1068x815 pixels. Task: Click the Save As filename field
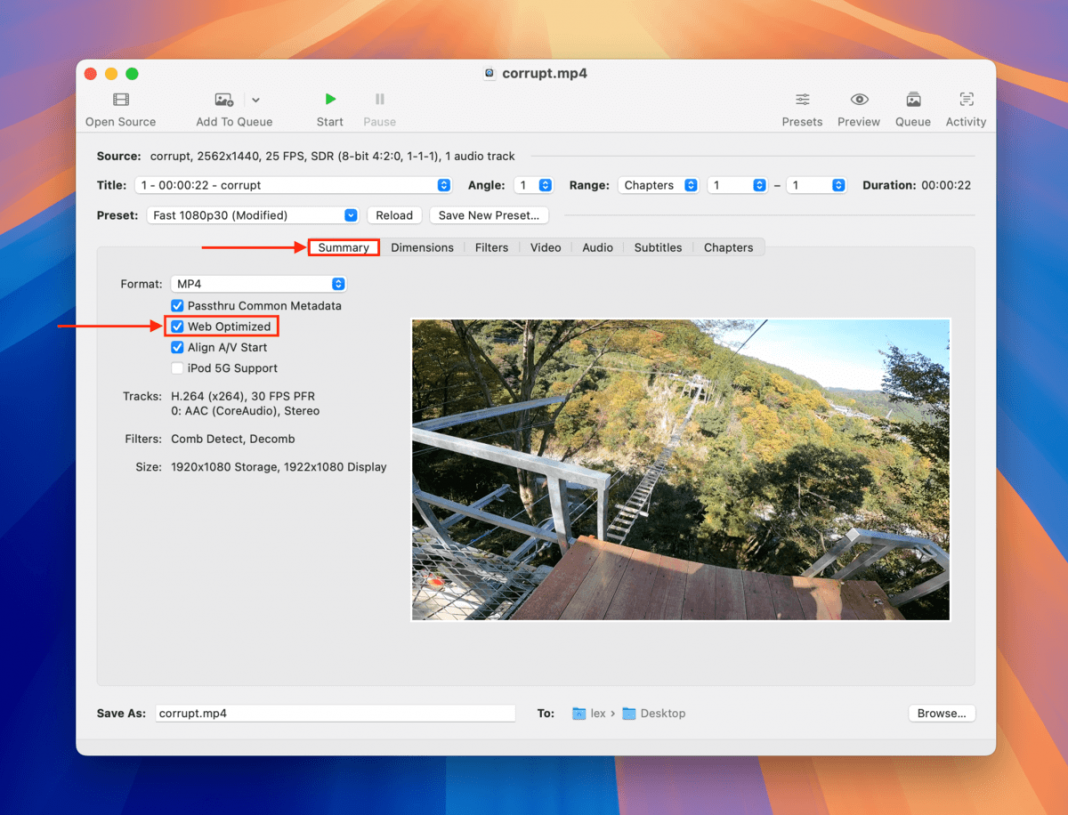tap(335, 712)
